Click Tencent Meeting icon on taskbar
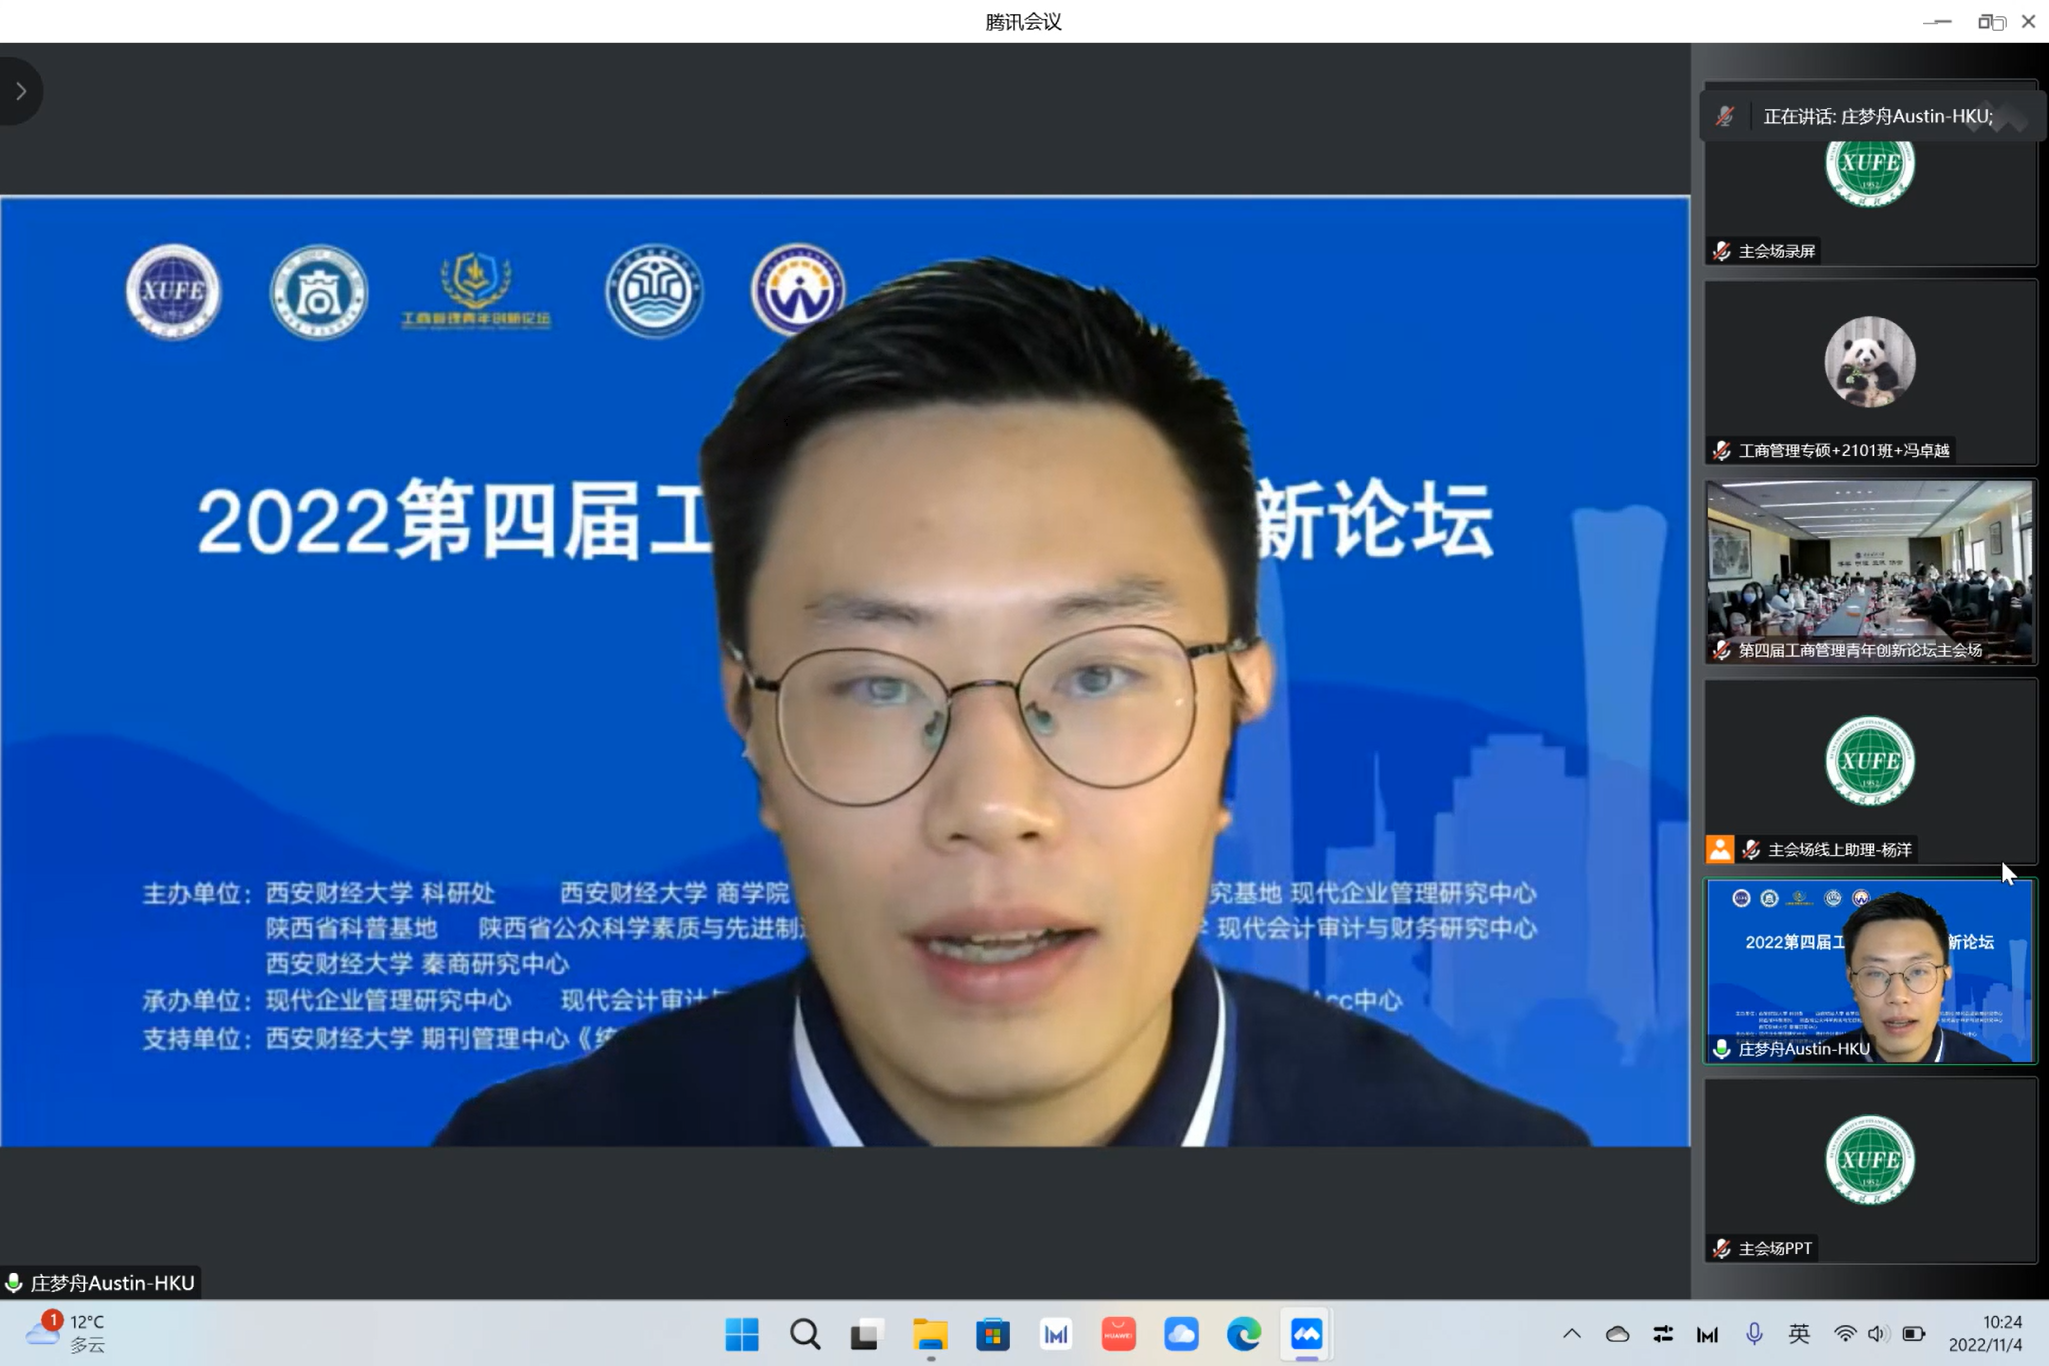The width and height of the screenshot is (2049, 1366). [1307, 1334]
